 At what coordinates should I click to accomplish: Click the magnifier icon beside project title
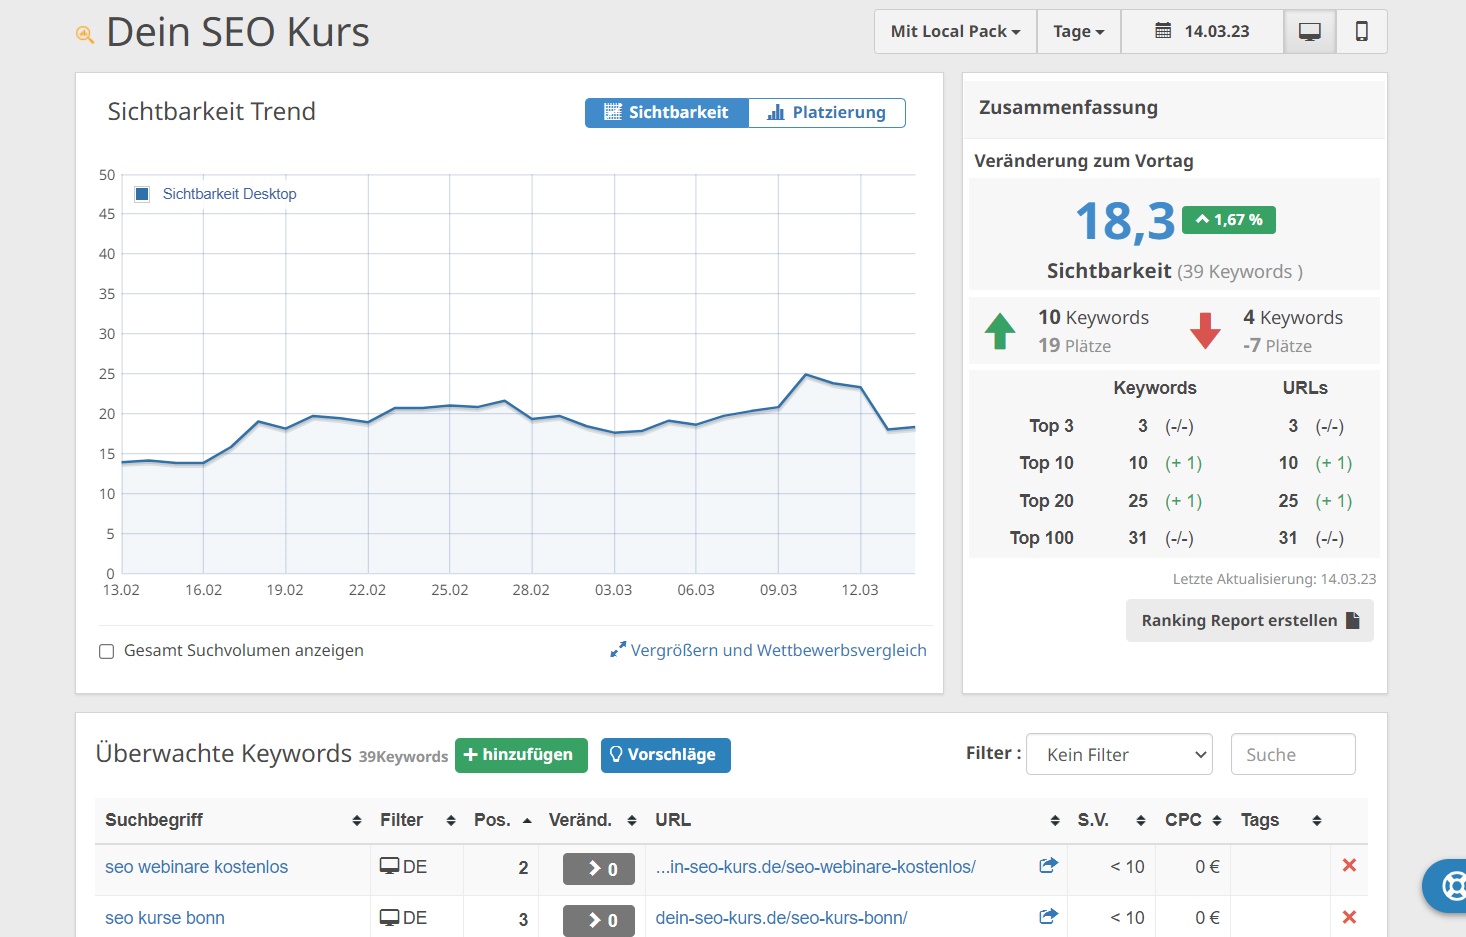point(85,35)
